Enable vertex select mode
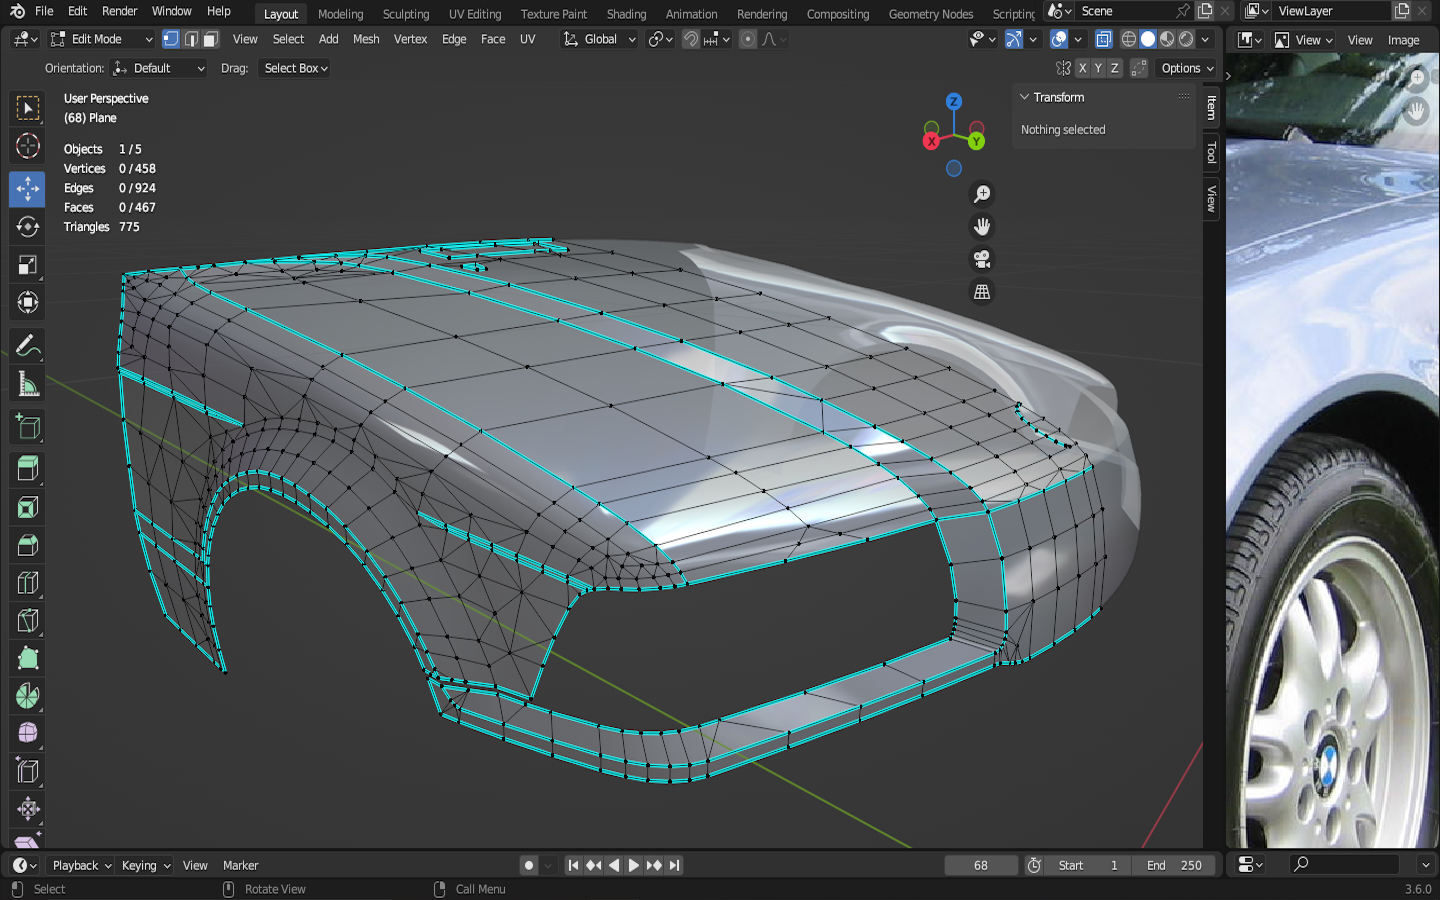 (171, 39)
